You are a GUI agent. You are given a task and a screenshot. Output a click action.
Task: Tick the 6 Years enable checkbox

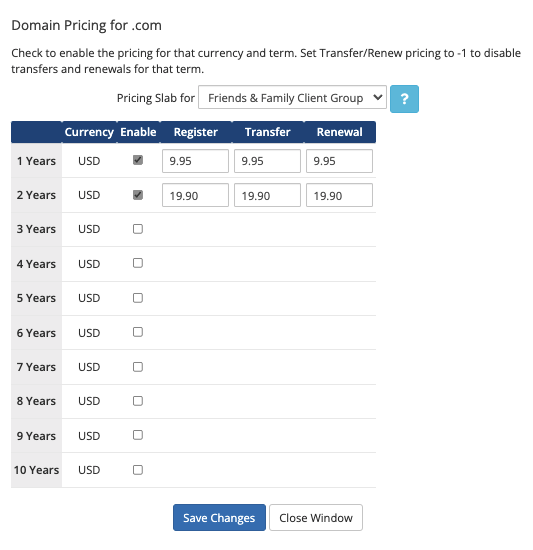(x=138, y=332)
